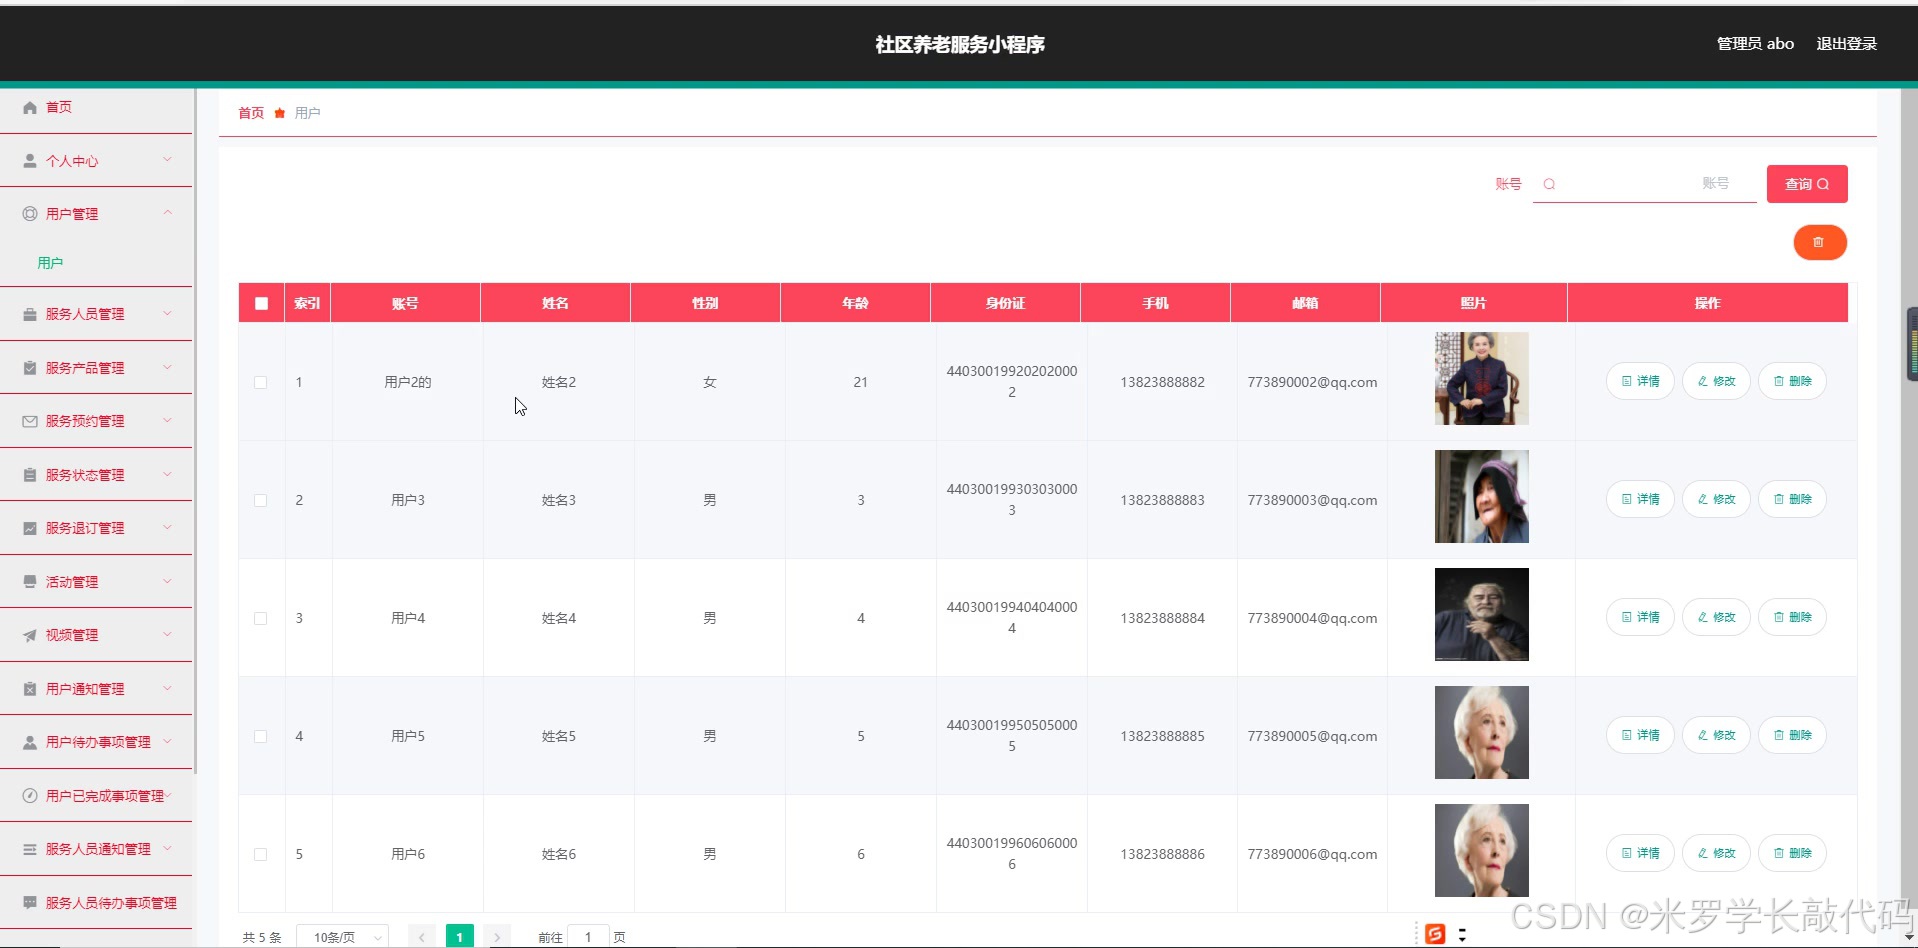Image resolution: width=1918 pixels, height=948 pixels.
Task: Click the search magnifier icon in 账号 field
Action: (1549, 184)
